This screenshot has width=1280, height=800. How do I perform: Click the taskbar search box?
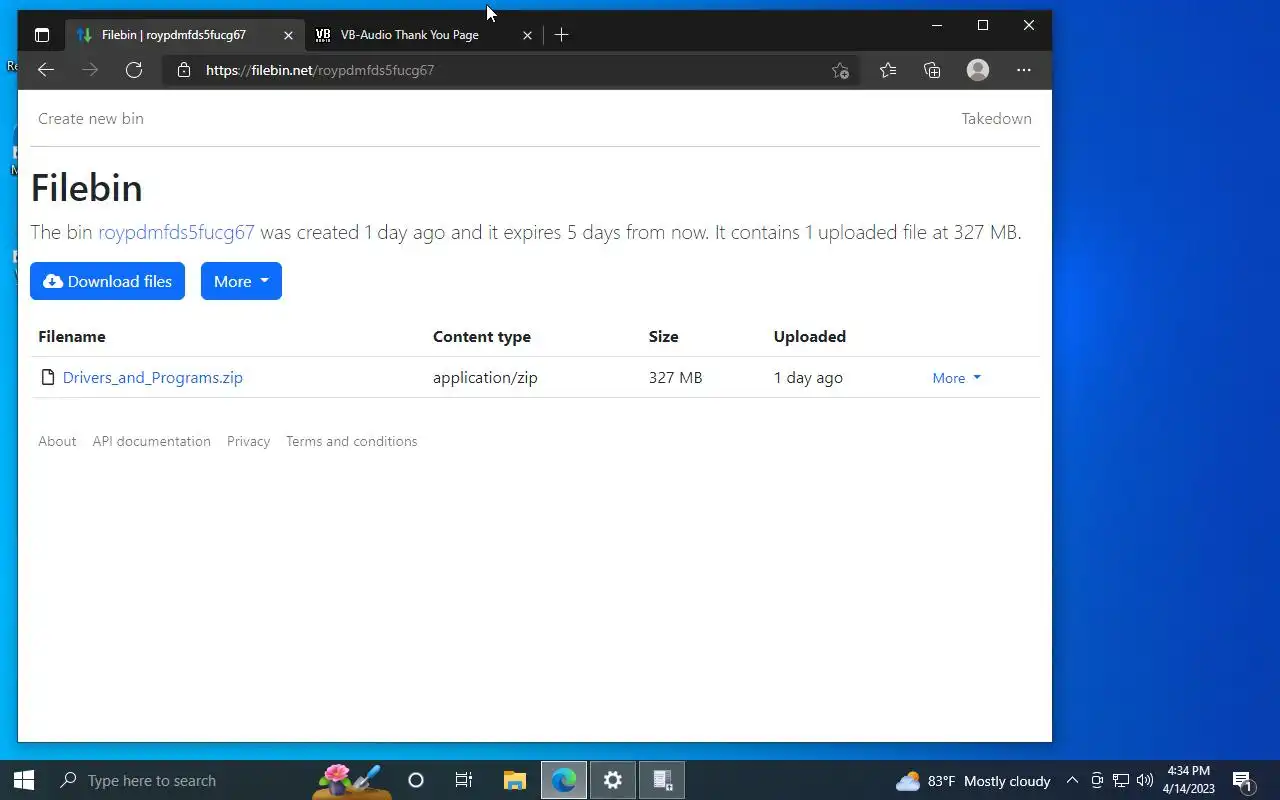pyautogui.click(x=180, y=780)
